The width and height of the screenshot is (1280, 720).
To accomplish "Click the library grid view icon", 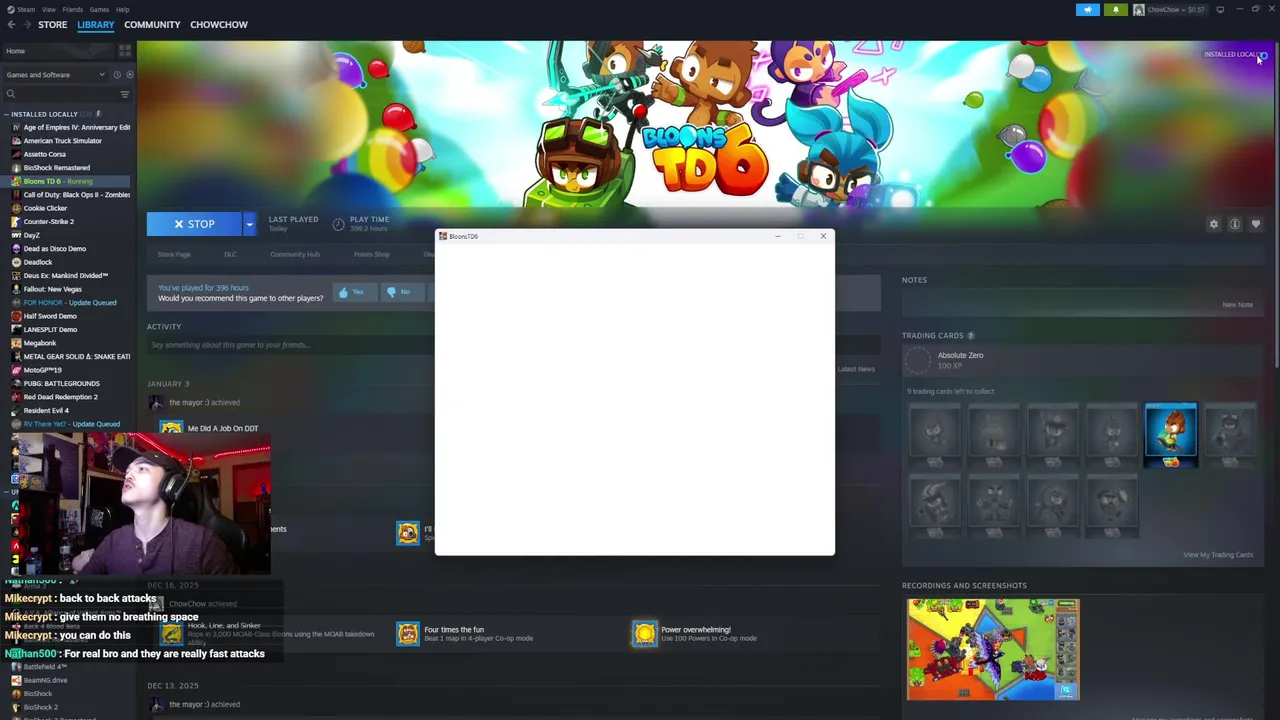I will click(125, 51).
